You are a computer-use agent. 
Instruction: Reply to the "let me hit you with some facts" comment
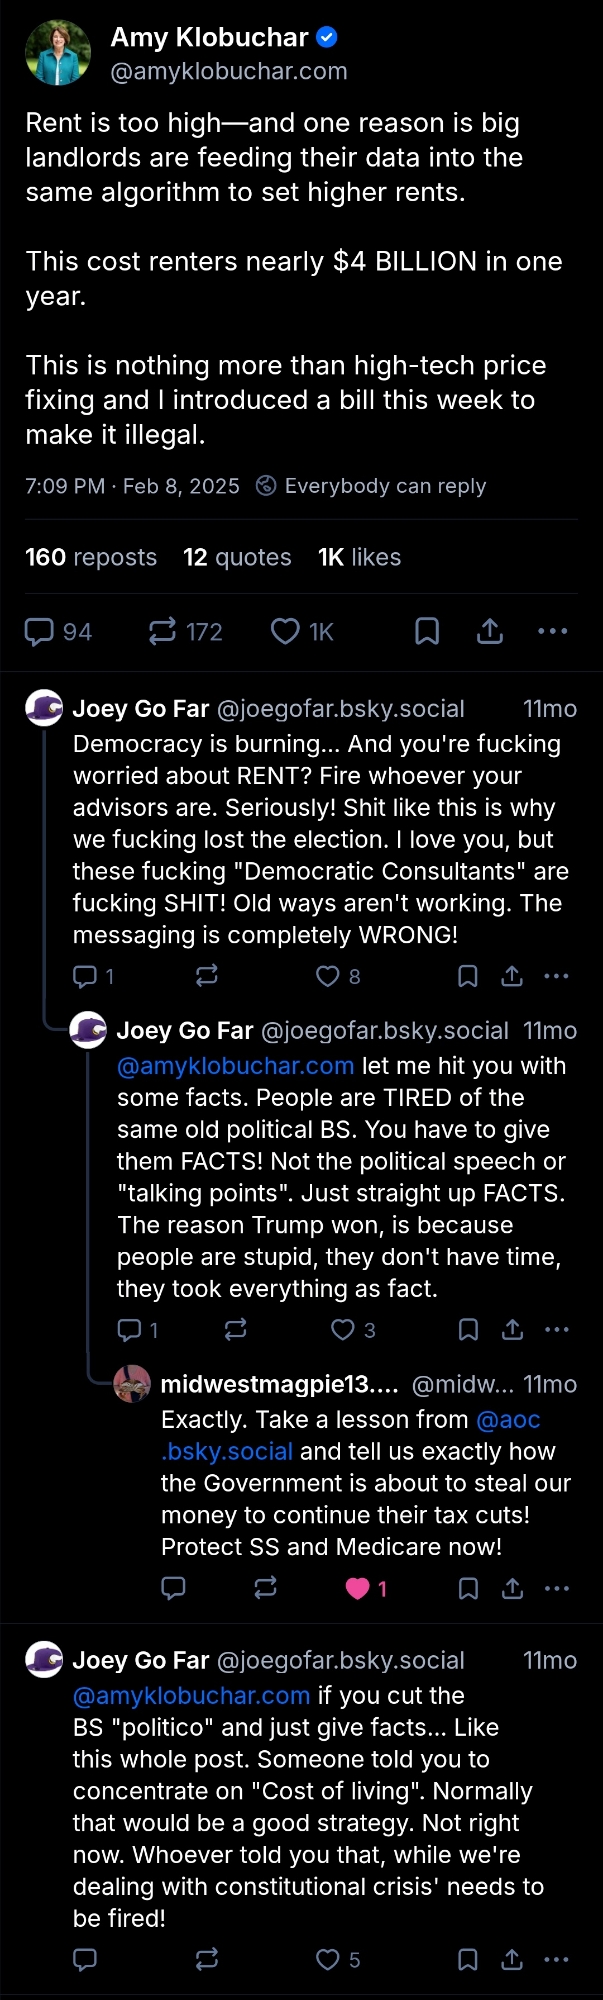pyautogui.click(x=130, y=1330)
